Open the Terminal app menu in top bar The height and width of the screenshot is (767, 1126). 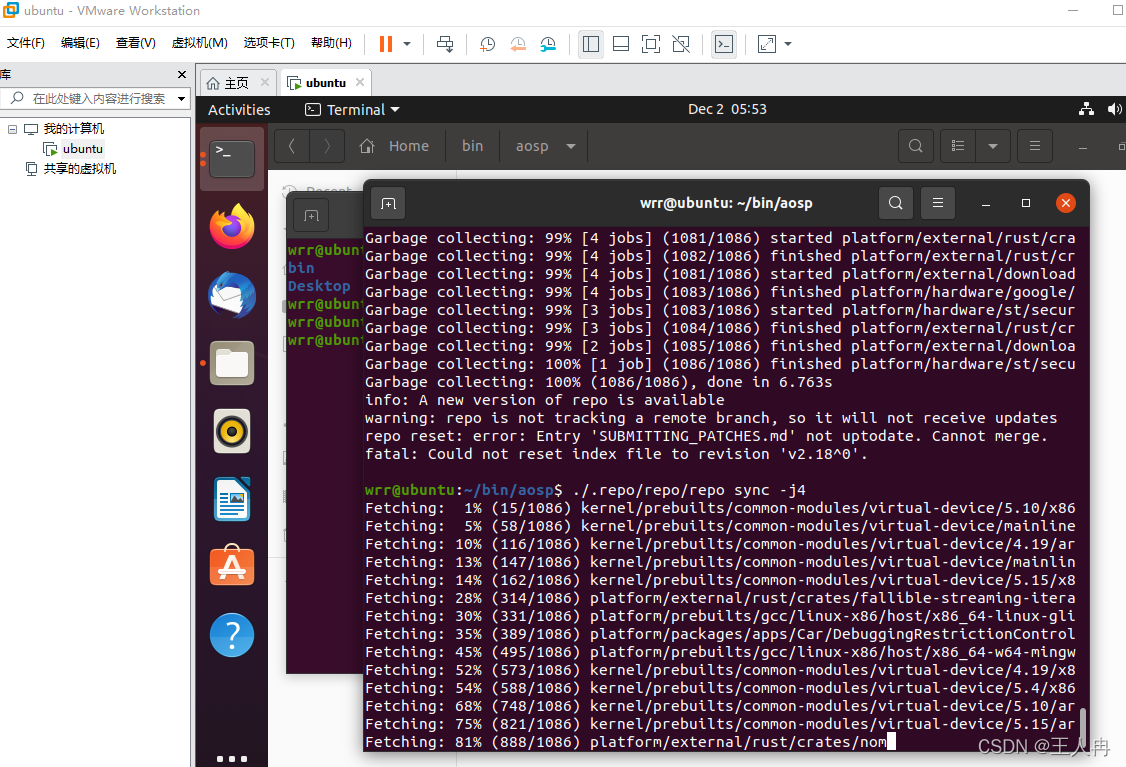pos(353,110)
